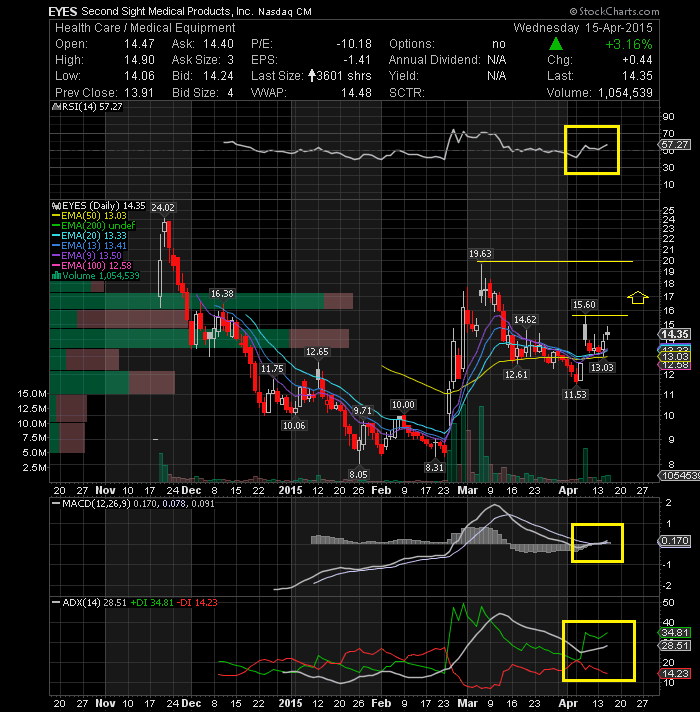
Task: Click the P/E value -10.18
Action: coord(354,44)
